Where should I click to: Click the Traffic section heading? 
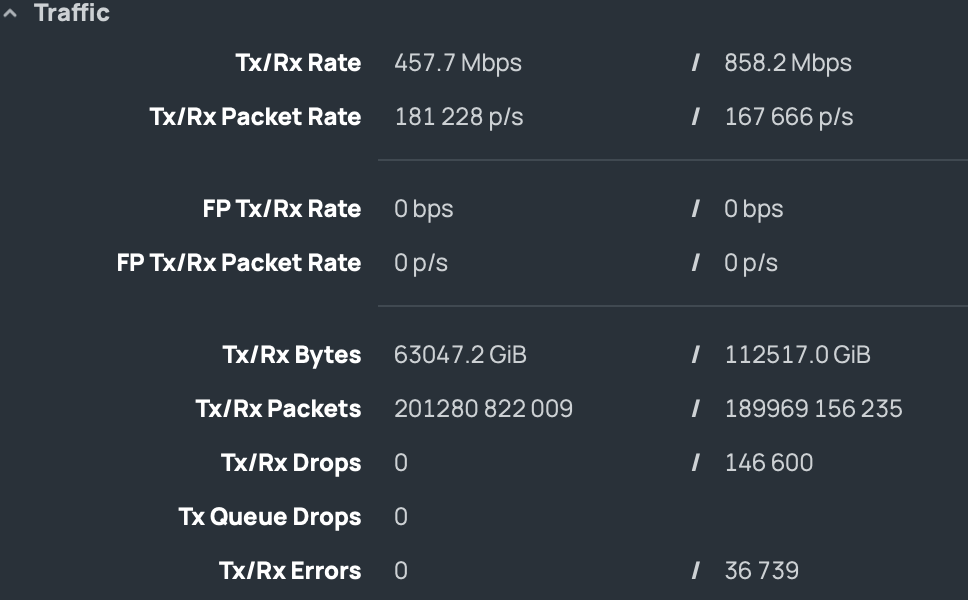point(72,13)
